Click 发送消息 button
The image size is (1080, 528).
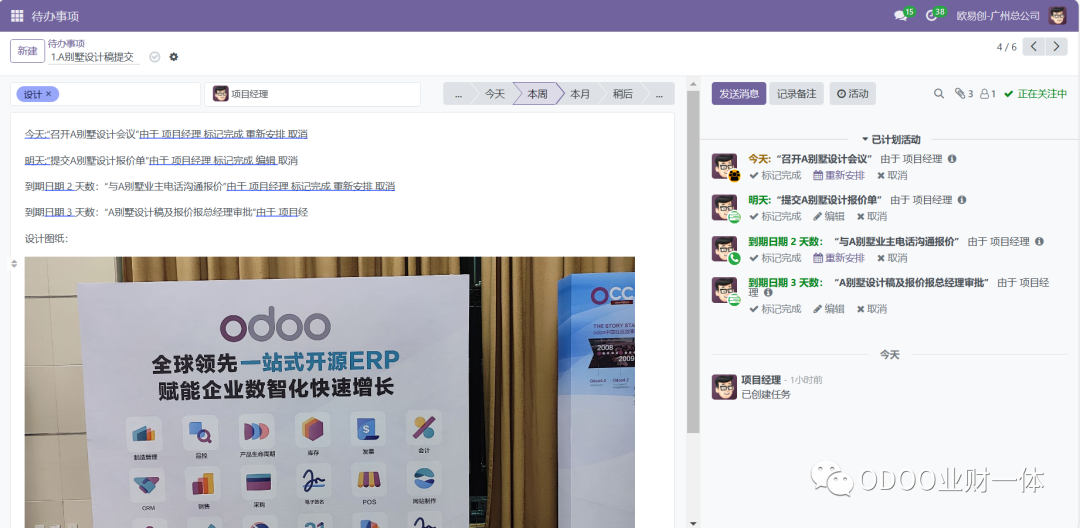738,94
